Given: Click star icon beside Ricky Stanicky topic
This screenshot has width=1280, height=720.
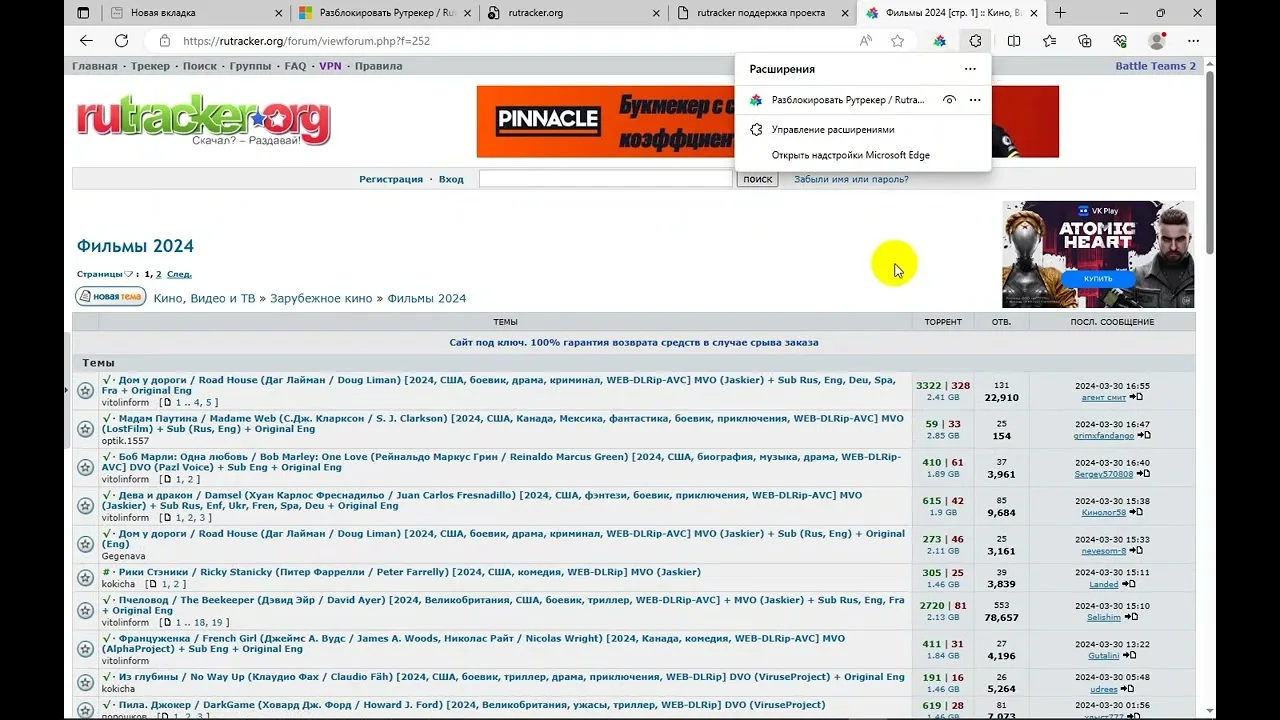Looking at the screenshot, I should click(x=85, y=578).
